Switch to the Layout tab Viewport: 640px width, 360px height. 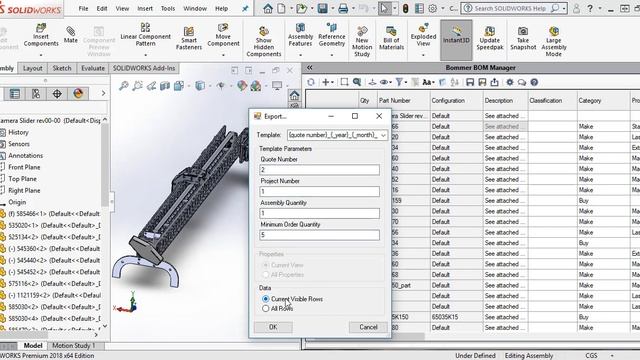click(x=33, y=68)
